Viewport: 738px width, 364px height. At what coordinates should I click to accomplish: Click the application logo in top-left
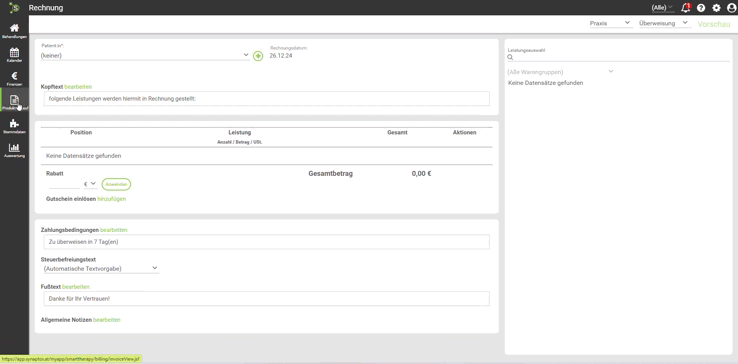15,8
